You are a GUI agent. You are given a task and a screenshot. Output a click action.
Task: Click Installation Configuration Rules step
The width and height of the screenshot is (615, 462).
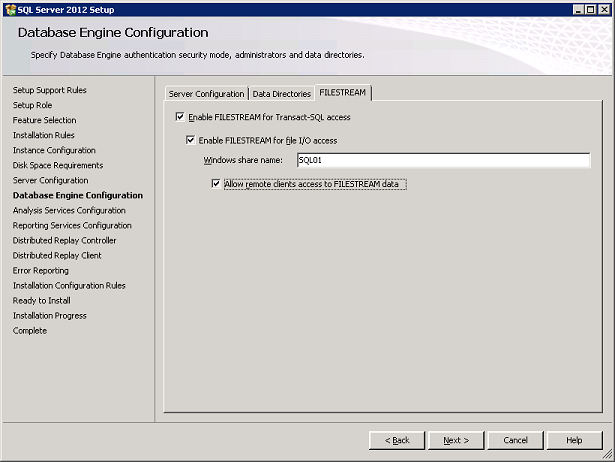(69, 286)
